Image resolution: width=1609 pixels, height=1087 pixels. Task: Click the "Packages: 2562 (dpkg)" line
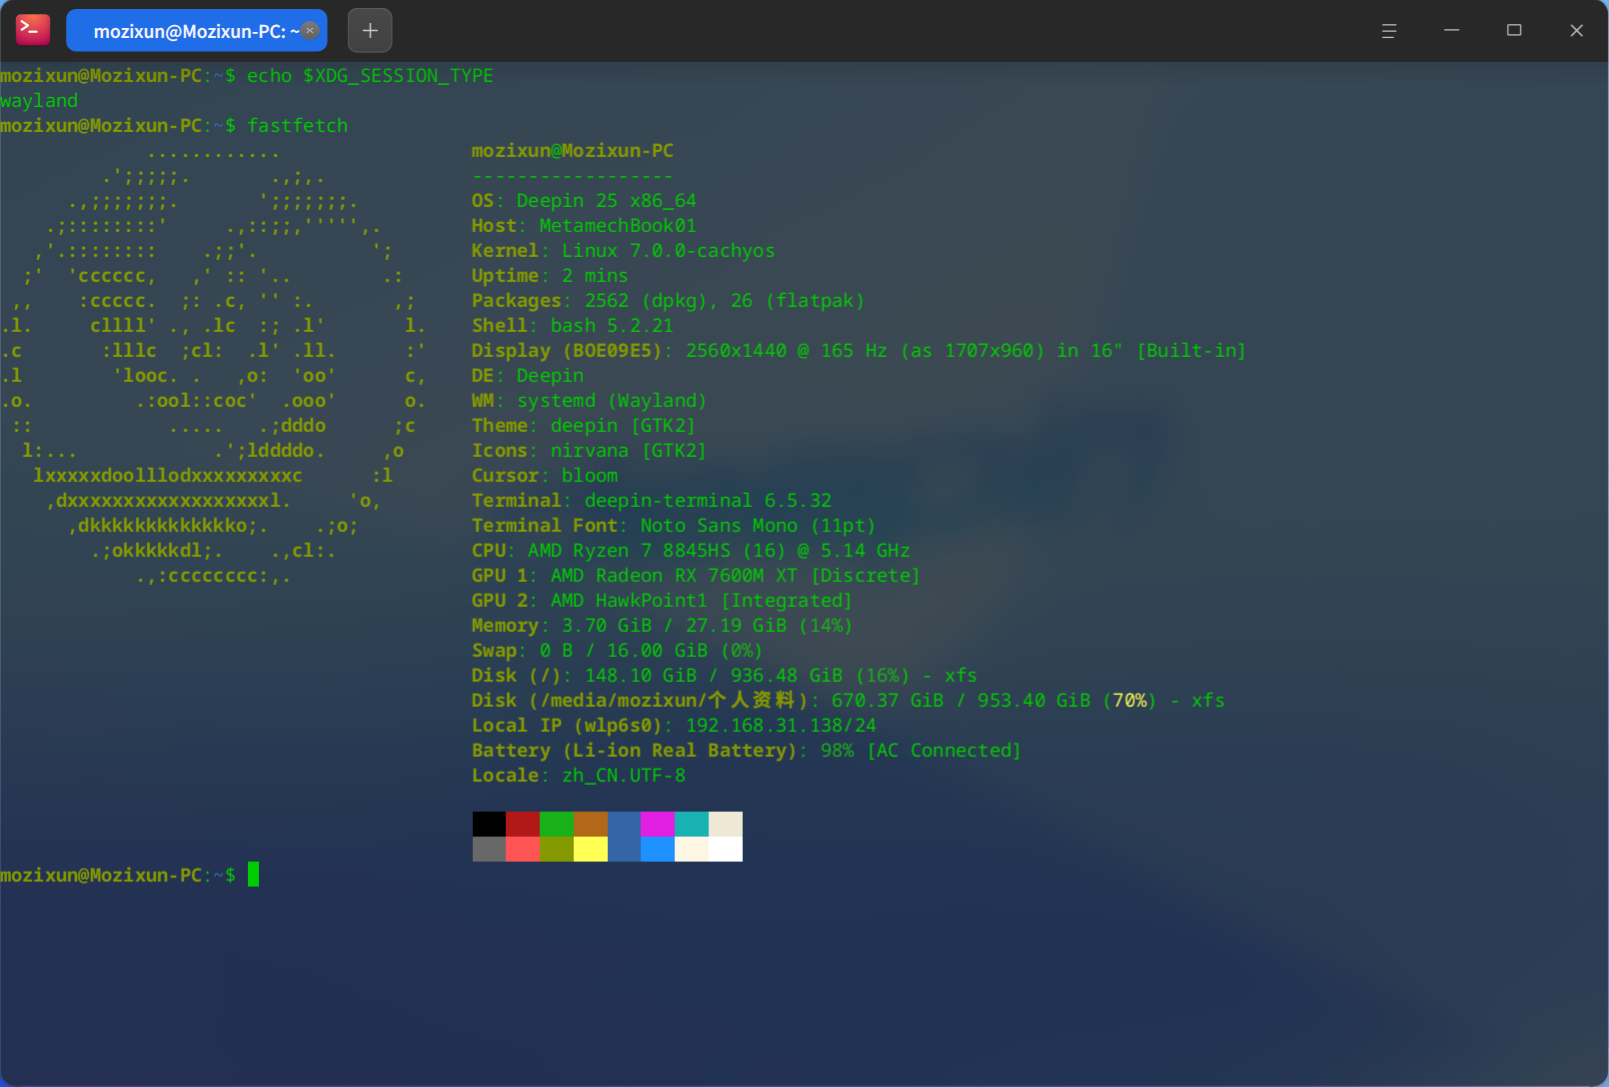(668, 301)
